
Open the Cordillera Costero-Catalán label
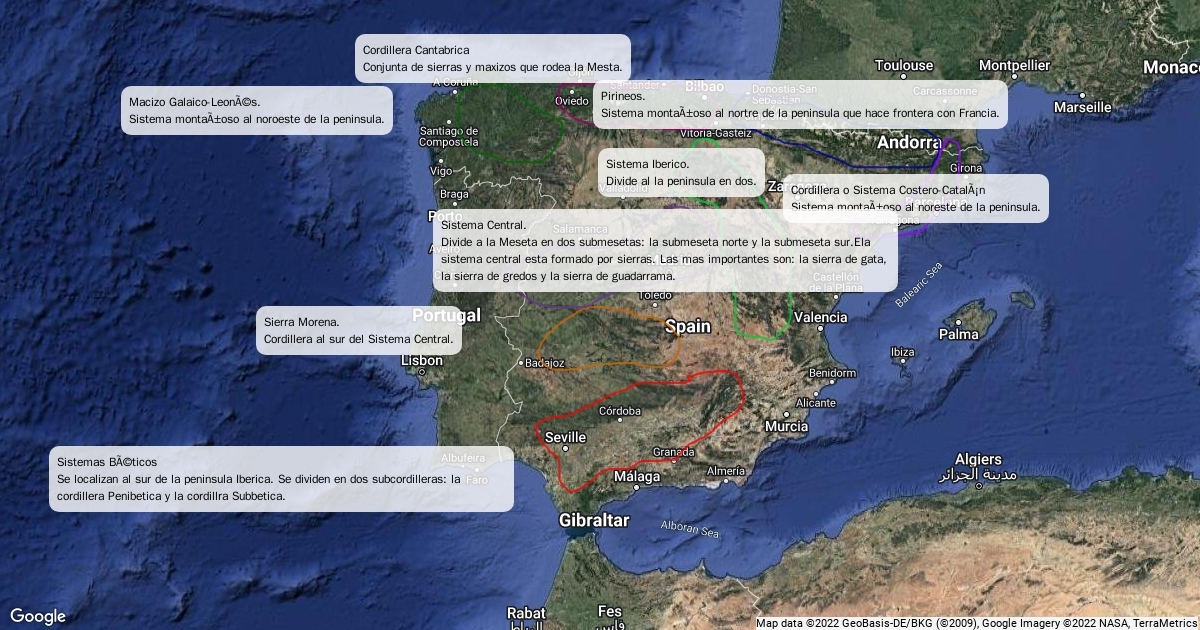(915, 198)
